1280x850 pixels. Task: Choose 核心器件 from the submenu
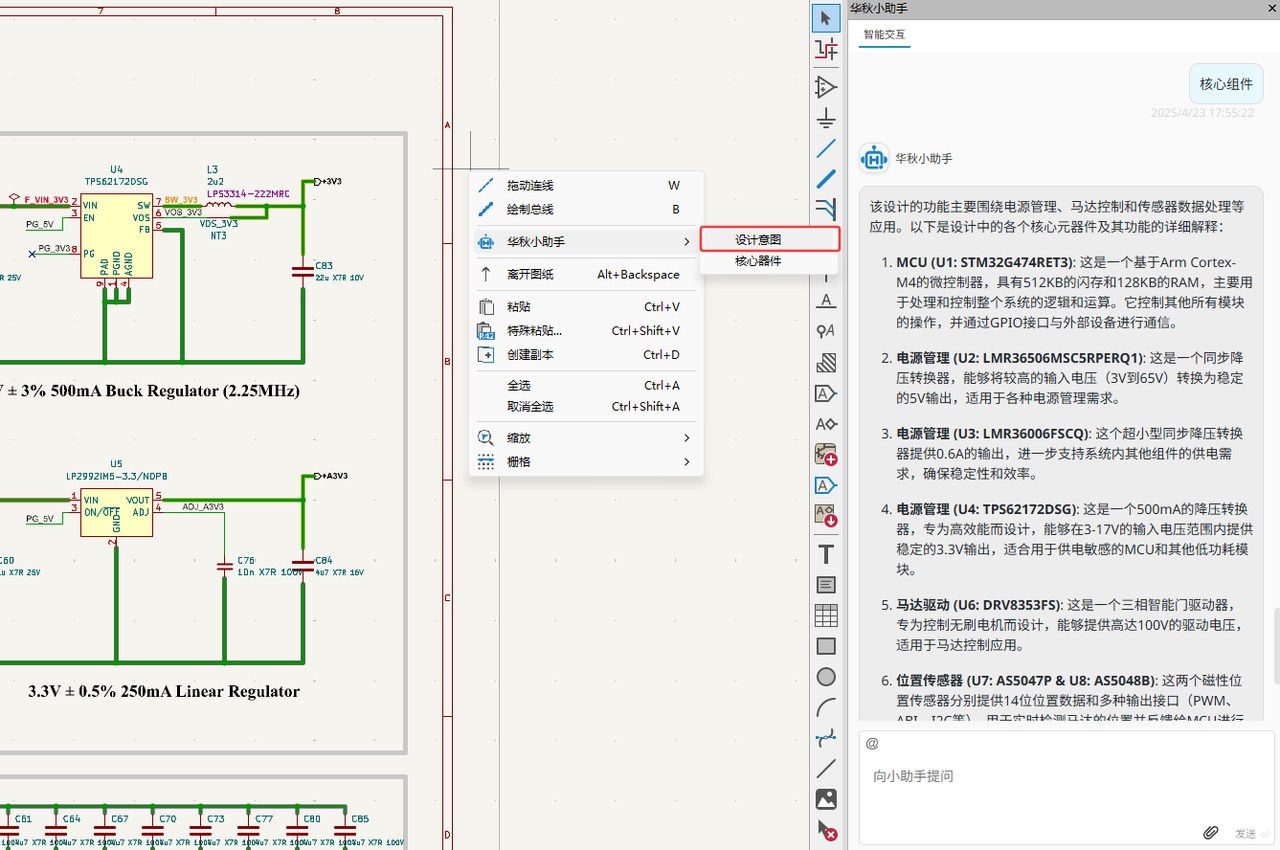point(758,261)
